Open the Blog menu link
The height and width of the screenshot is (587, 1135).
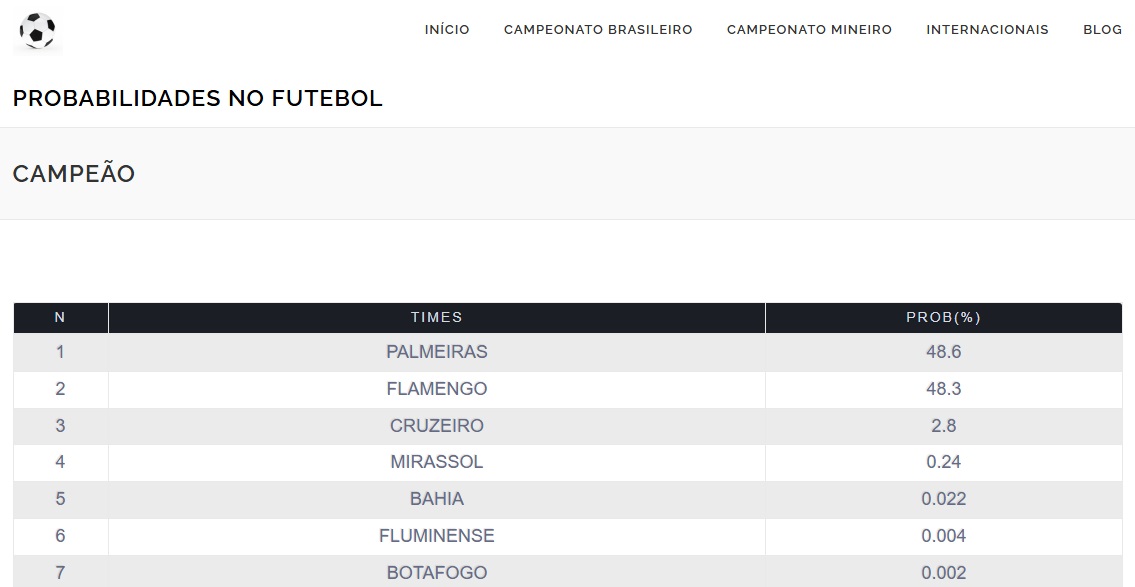(1102, 30)
